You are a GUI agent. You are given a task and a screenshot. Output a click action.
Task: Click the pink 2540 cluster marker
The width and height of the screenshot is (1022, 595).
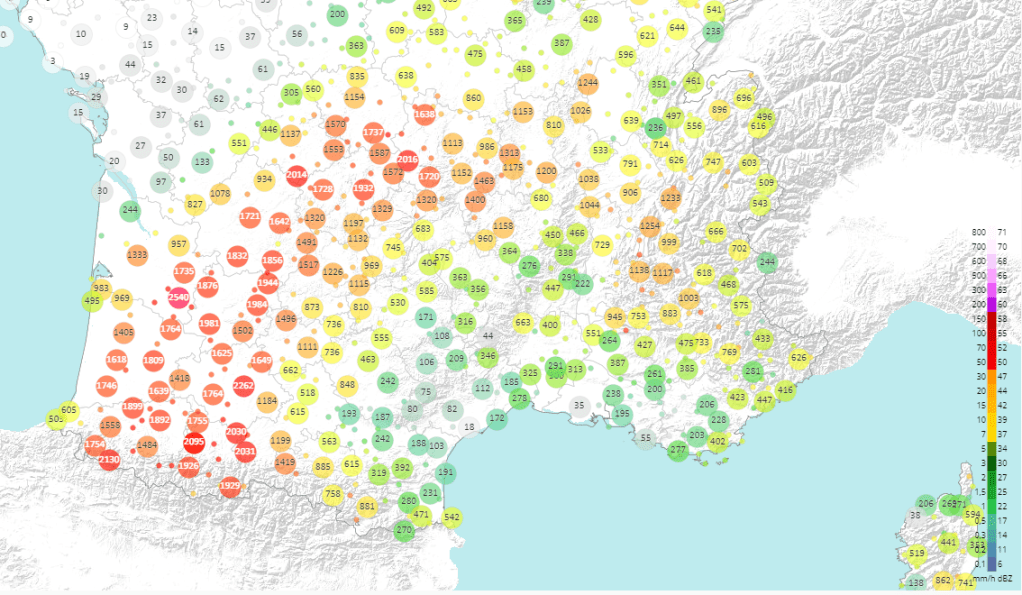tap(179, 297)
